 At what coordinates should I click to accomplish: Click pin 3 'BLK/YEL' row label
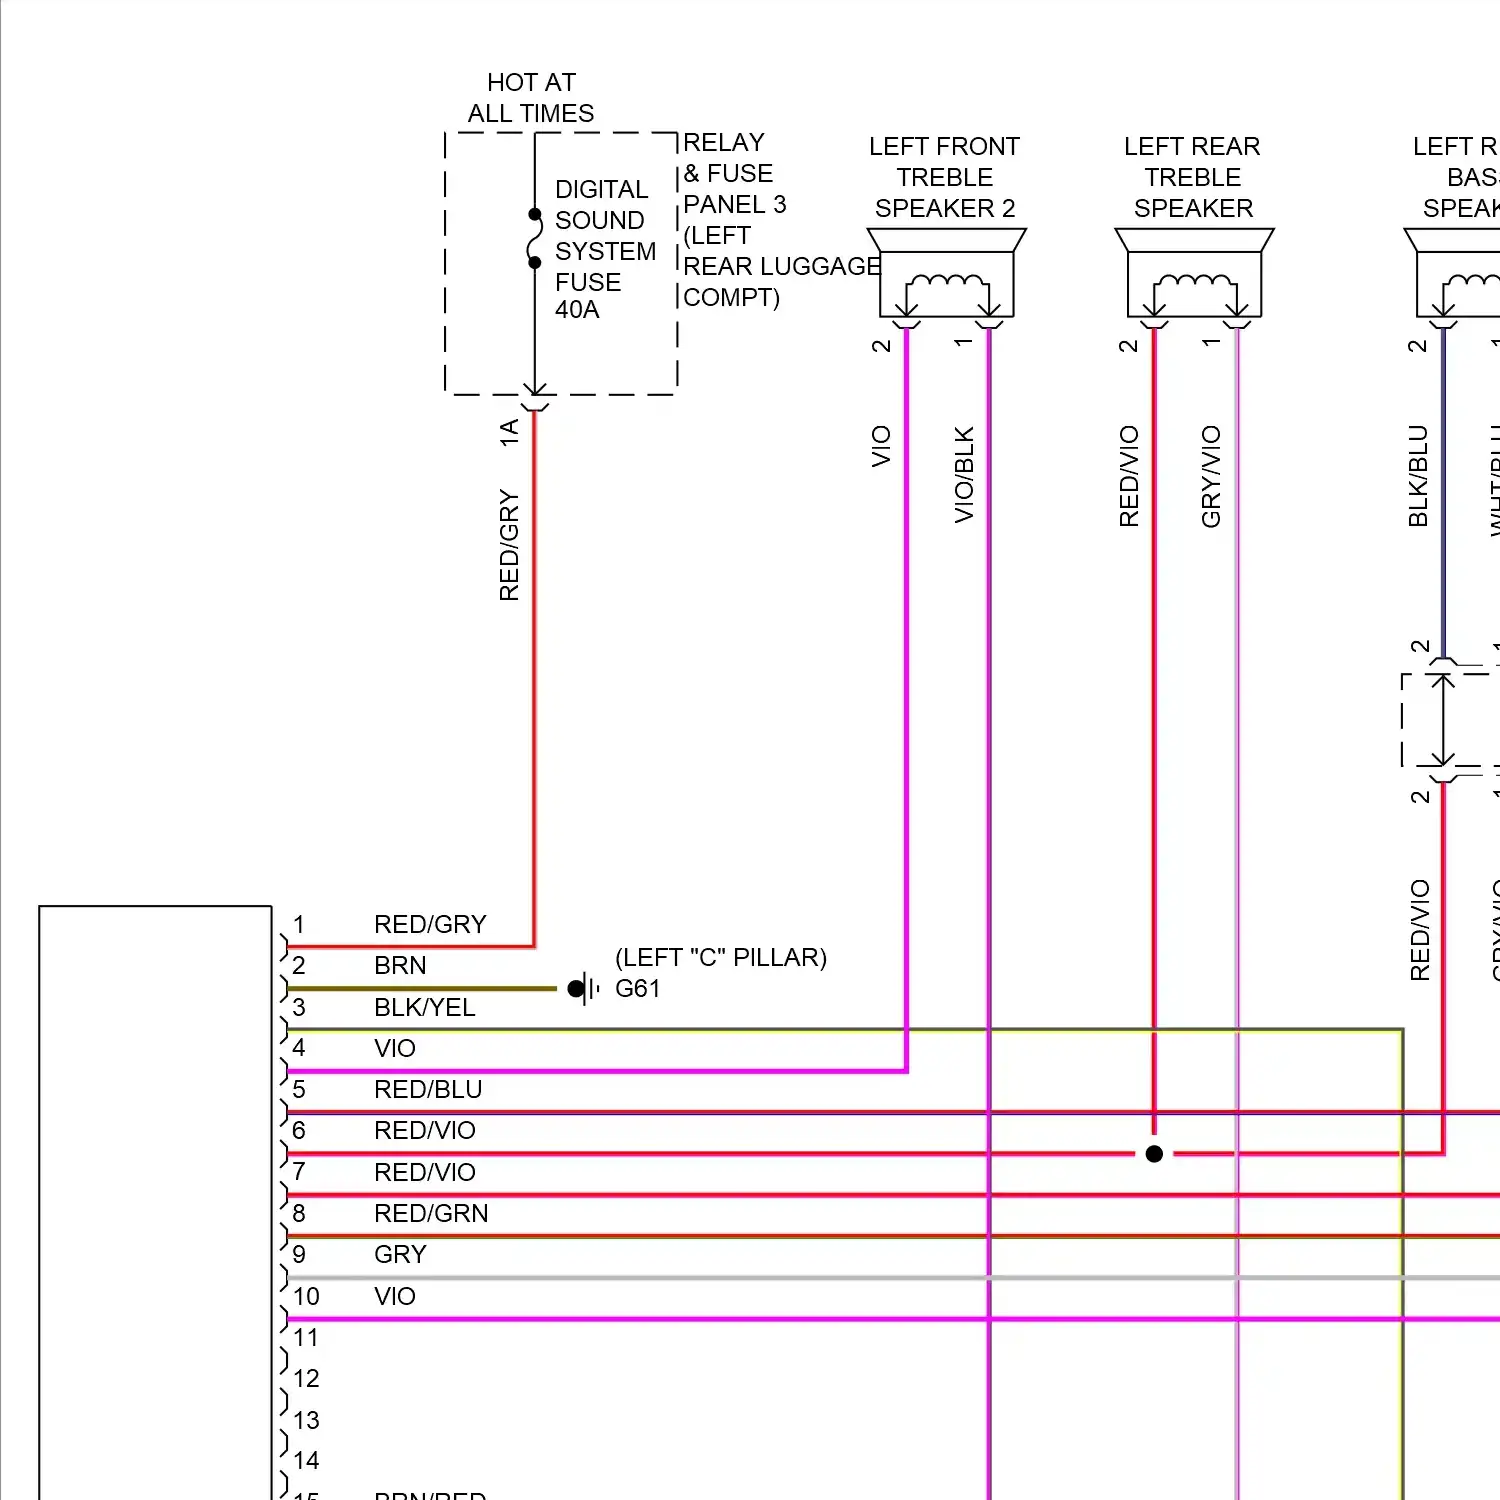[x=424, y=1007]
